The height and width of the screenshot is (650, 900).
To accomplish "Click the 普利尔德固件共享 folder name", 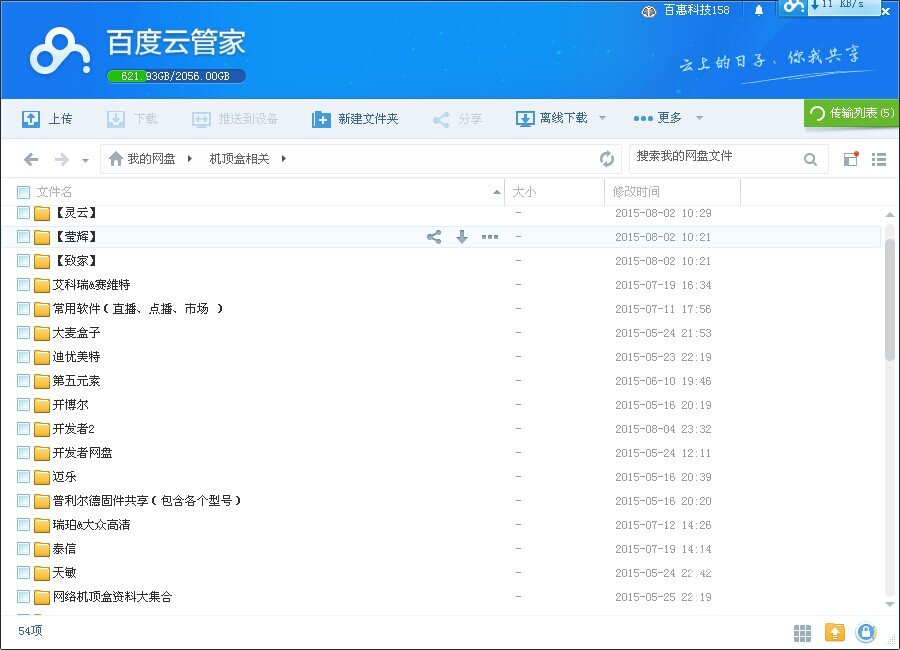I will point(147,501).
